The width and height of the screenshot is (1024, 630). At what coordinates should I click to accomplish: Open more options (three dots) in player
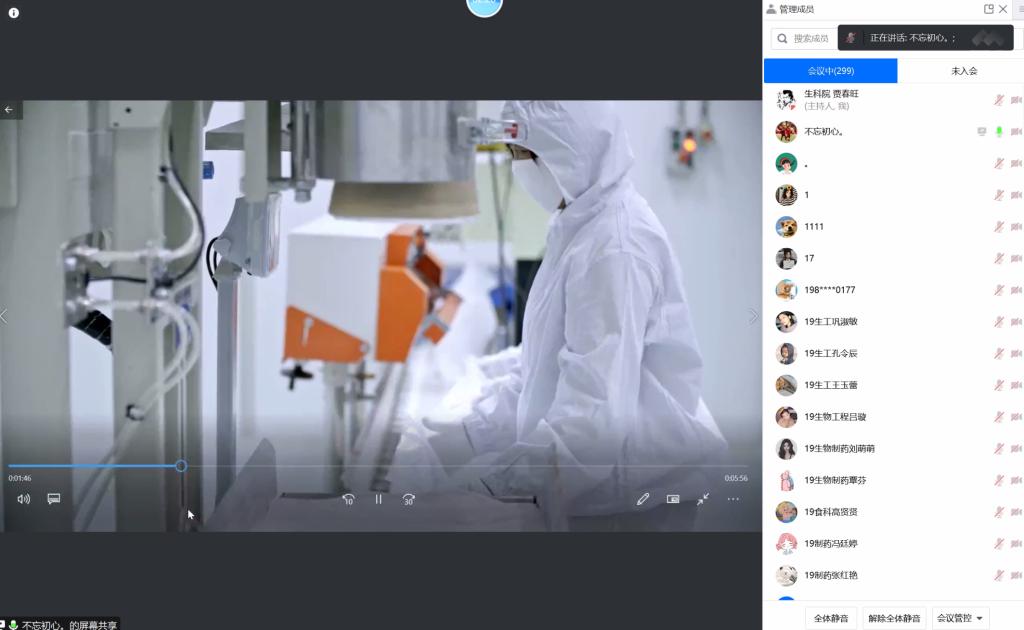coord(733,499)
